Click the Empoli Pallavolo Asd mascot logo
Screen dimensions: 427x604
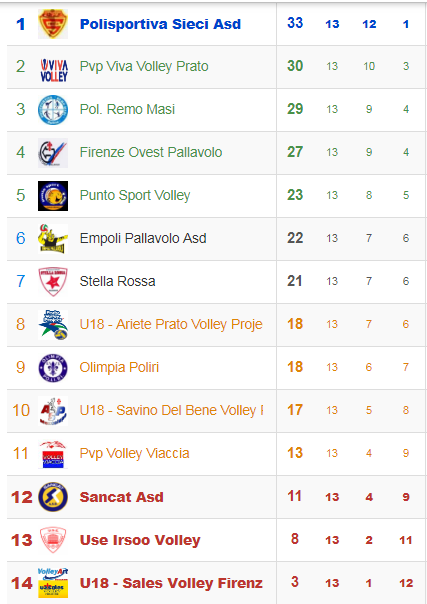coord(53,239)
